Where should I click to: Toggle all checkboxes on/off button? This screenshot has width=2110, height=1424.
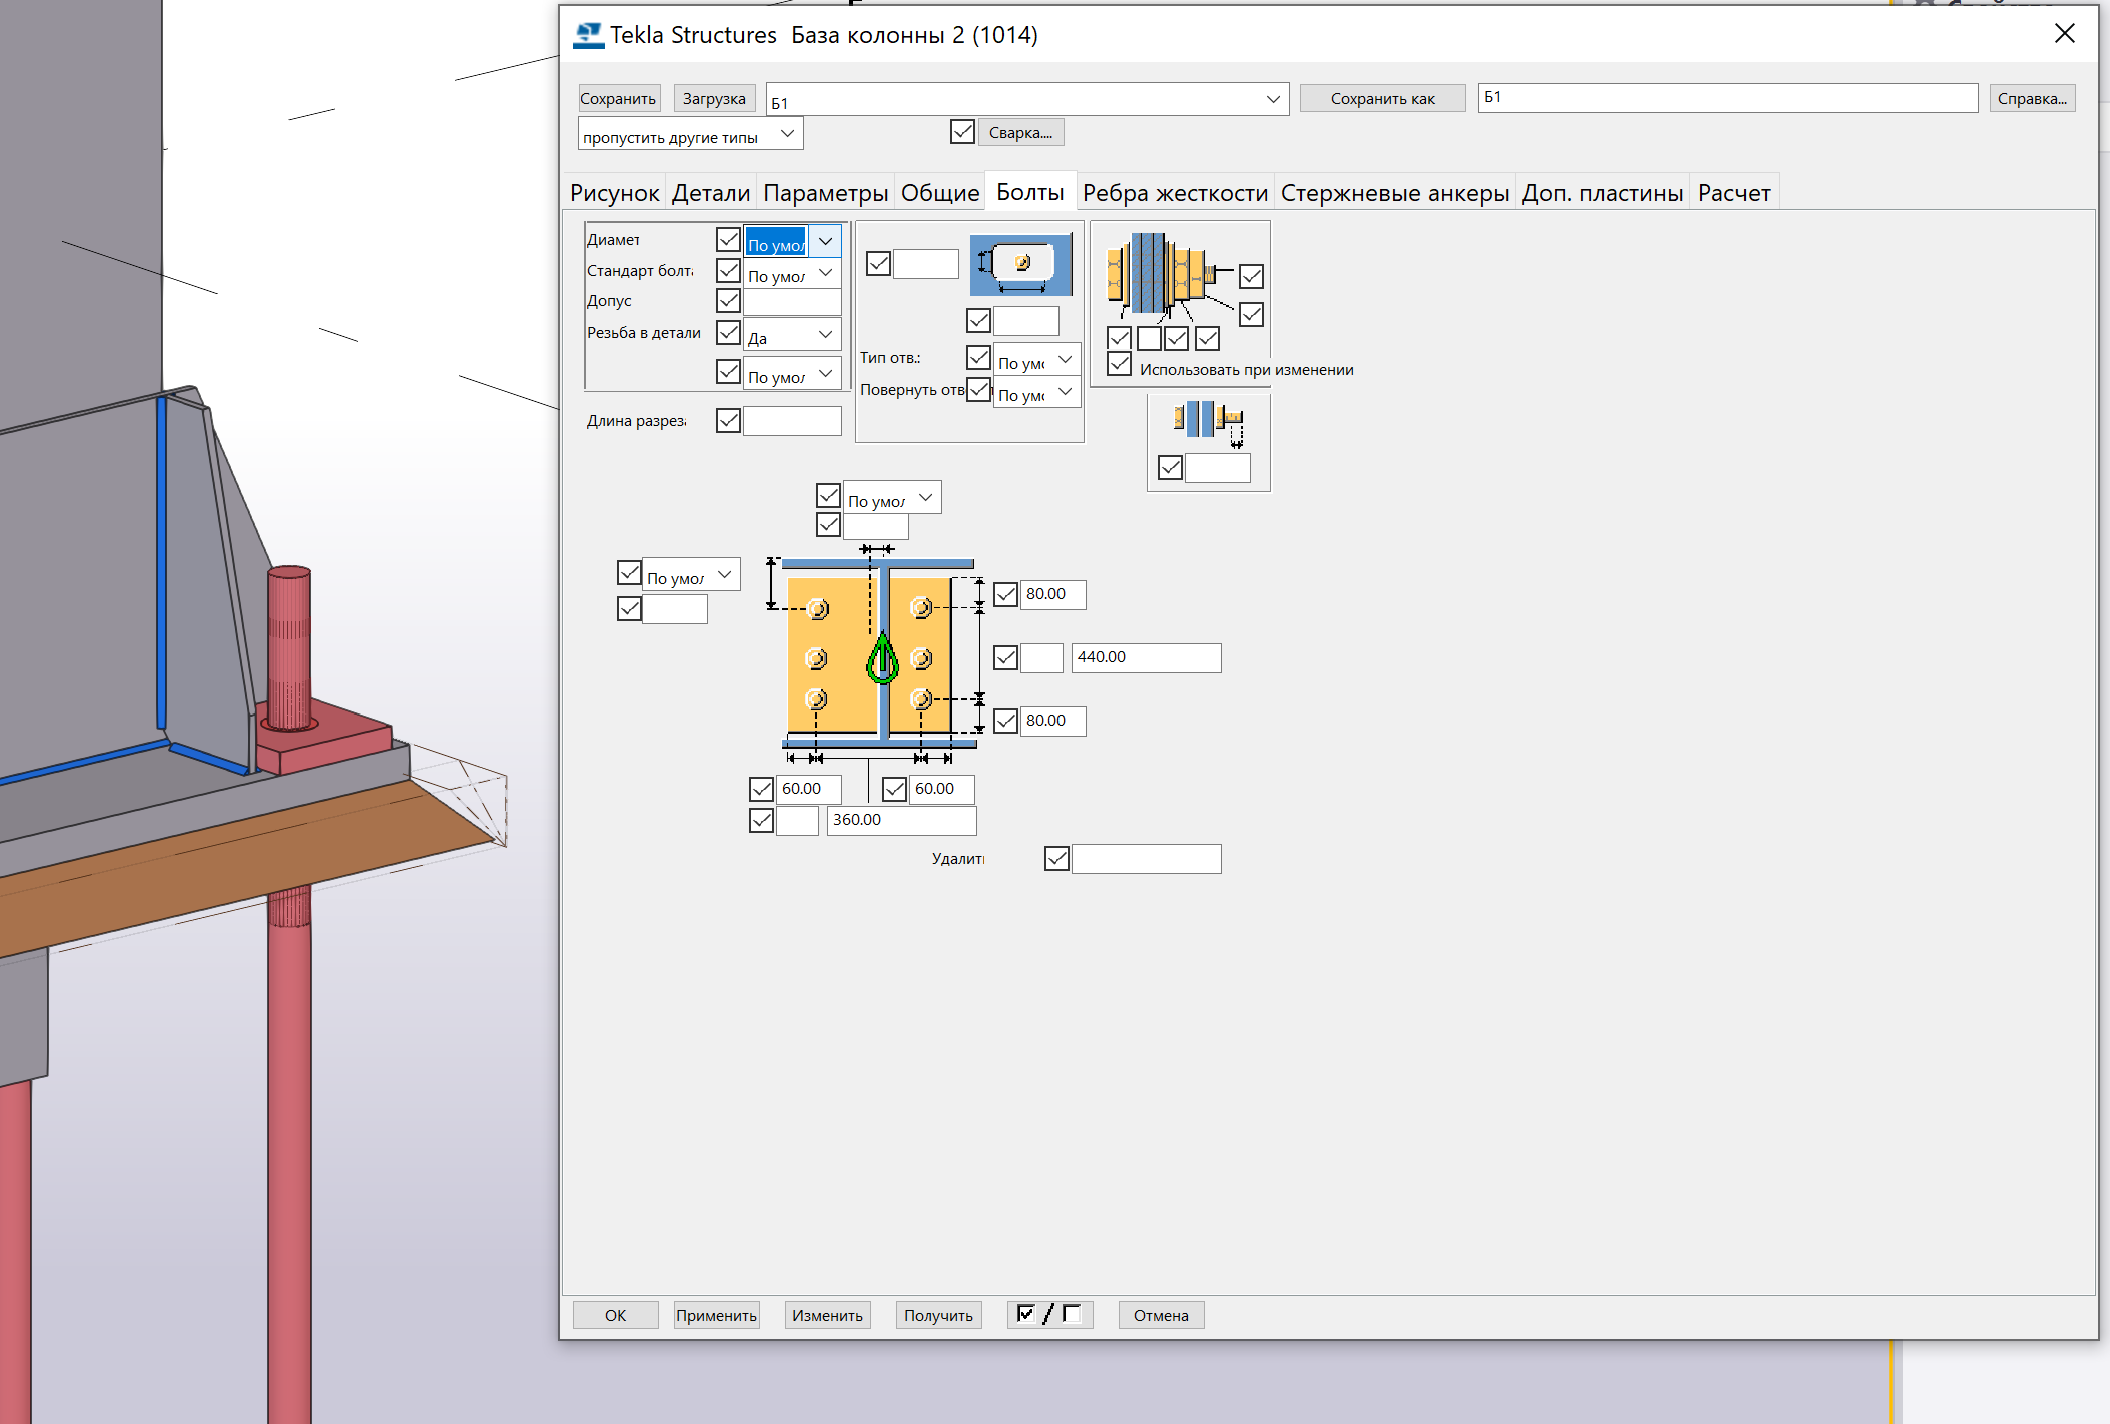[x=1049, y=1314]
